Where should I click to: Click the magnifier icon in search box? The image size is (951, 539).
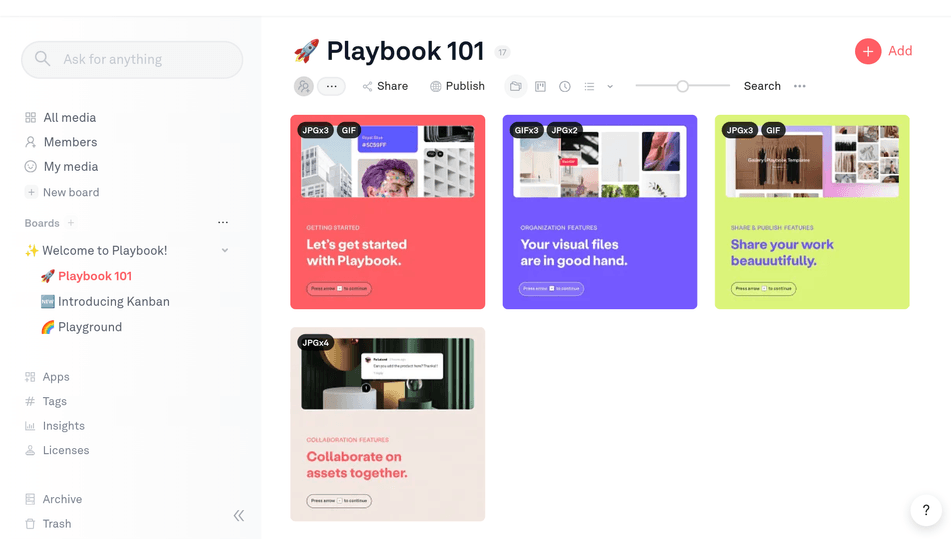42,59
